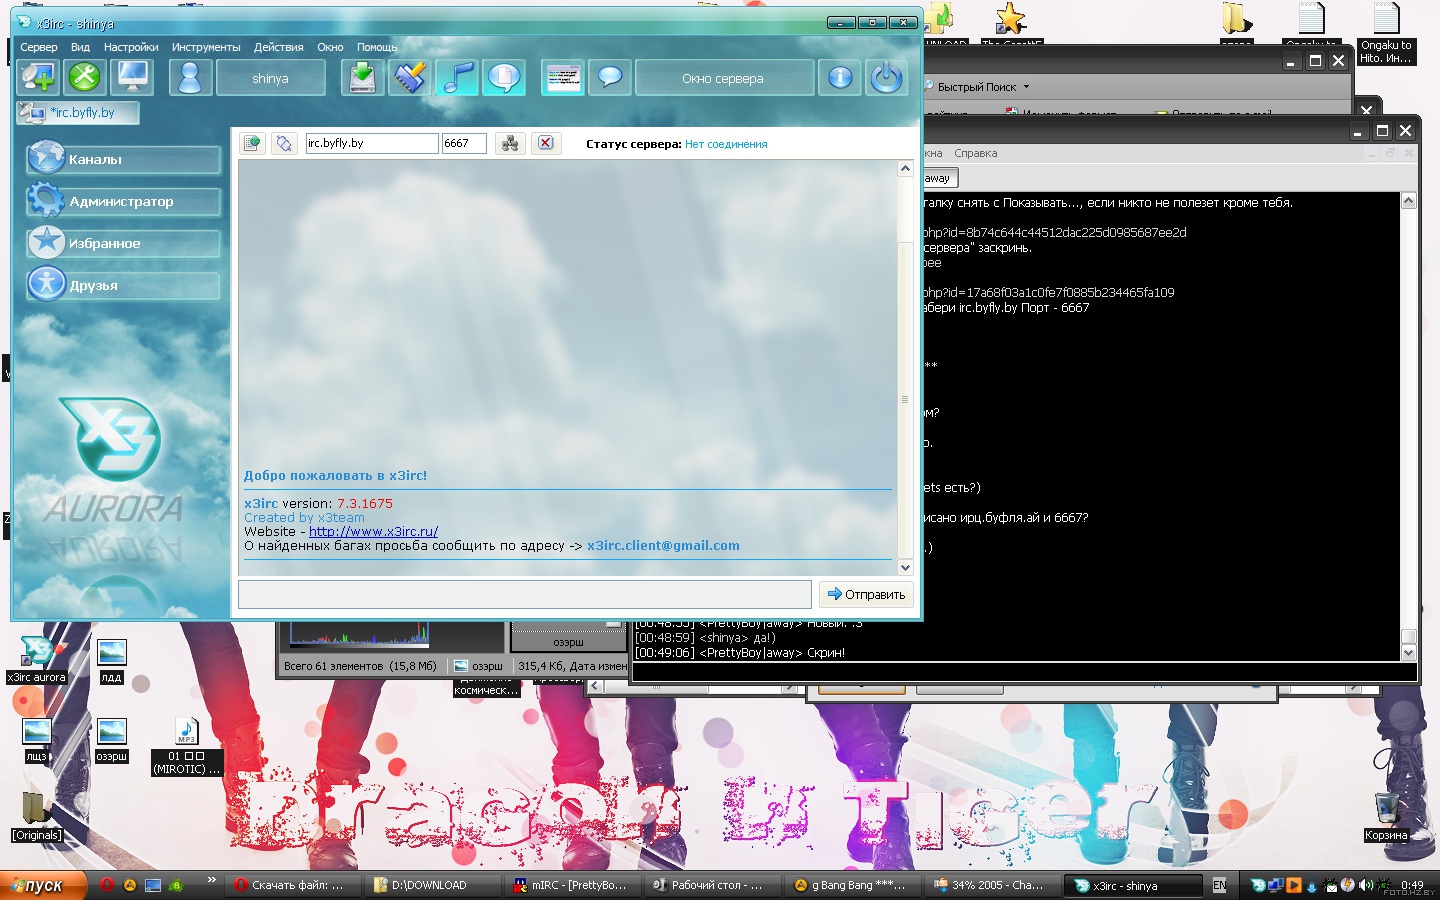The height and width of the screenshot is (900, 1440).
Task: Click the chat log window icon
Action: (x=563, y=77)
